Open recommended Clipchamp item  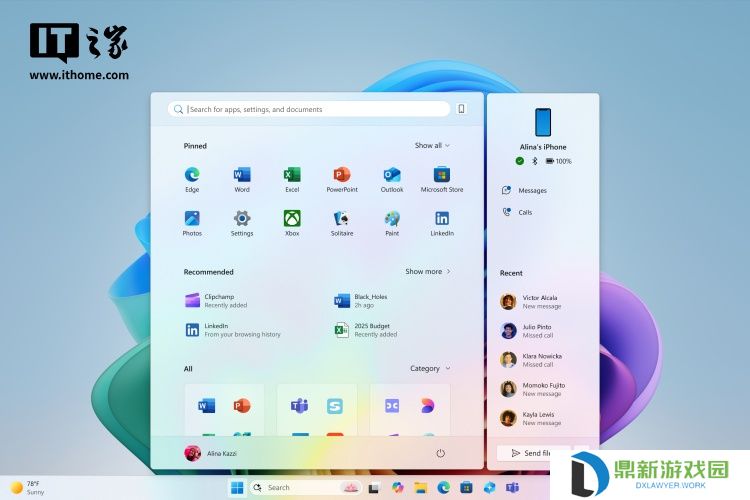216,300
